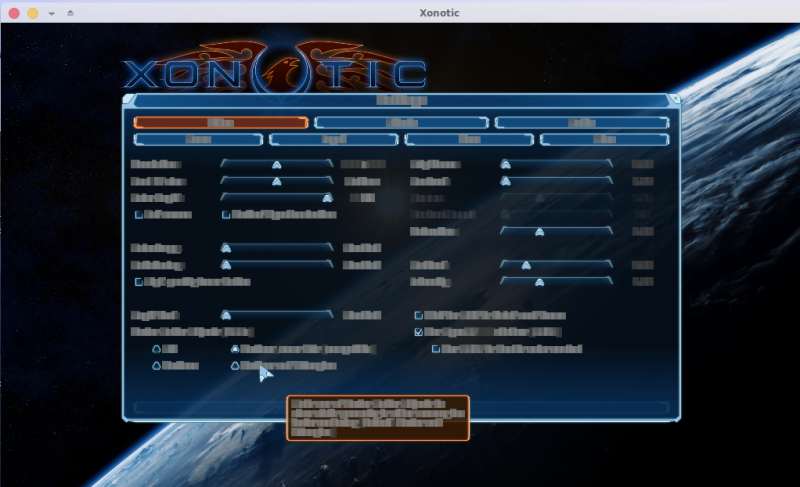Switch to the first sub-tab in four-tab row
This screenshot has width=800, height=487.
(x=198, y=139)
